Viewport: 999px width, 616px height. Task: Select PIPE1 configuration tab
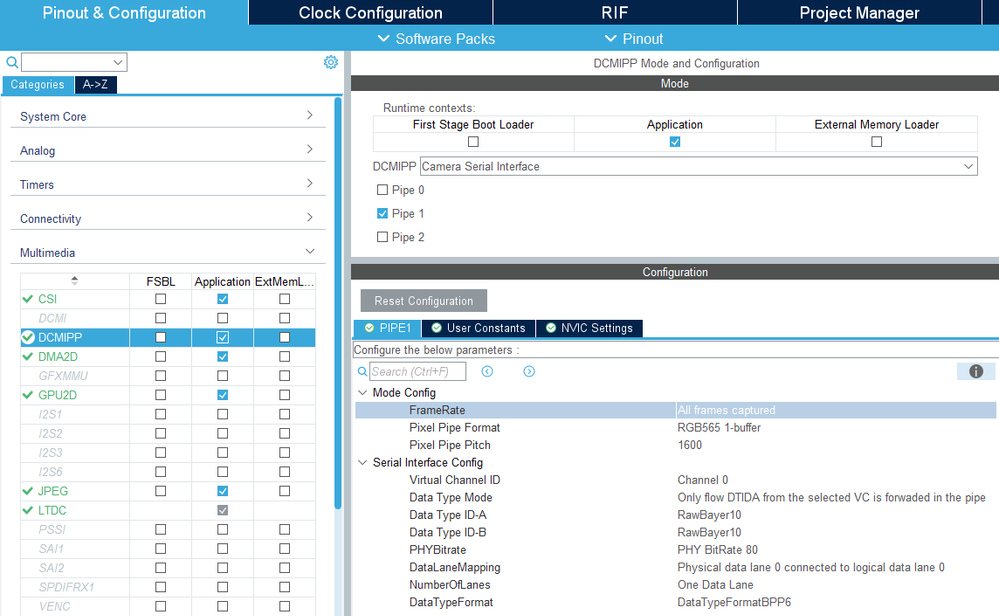[387, 328]
